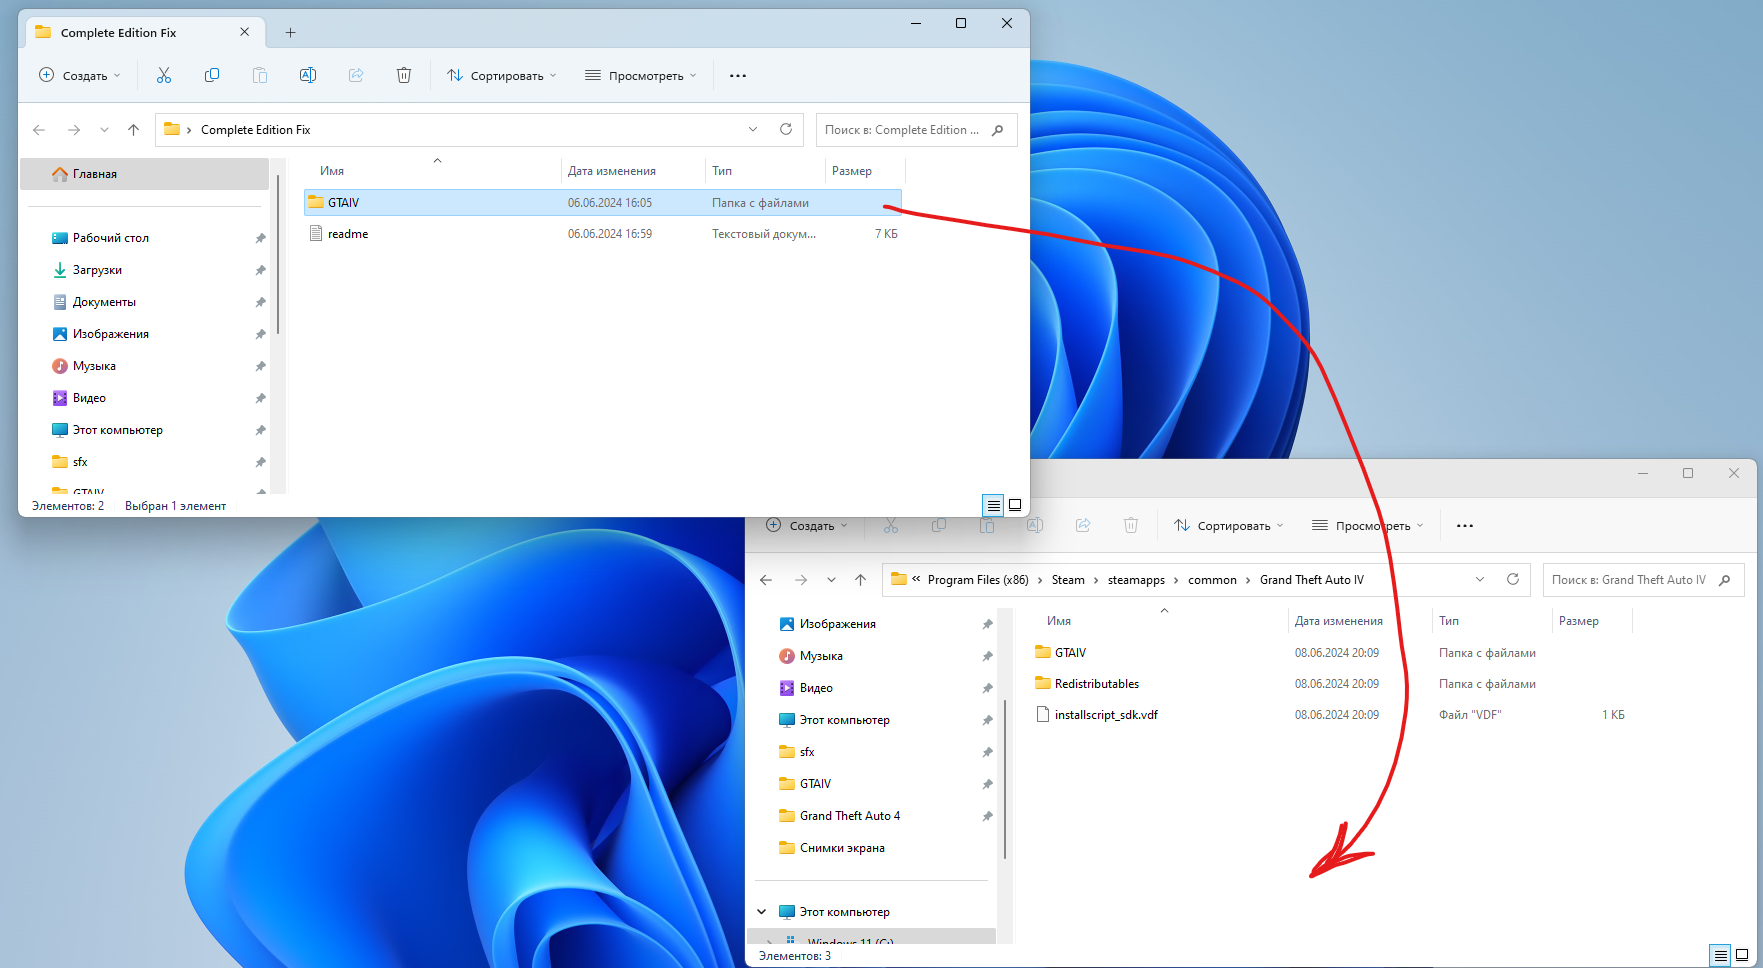Click Share icon in Complete Edition Fix toolbar
Viewport: 1763px width, 968px height.
[x=356, y=75]
